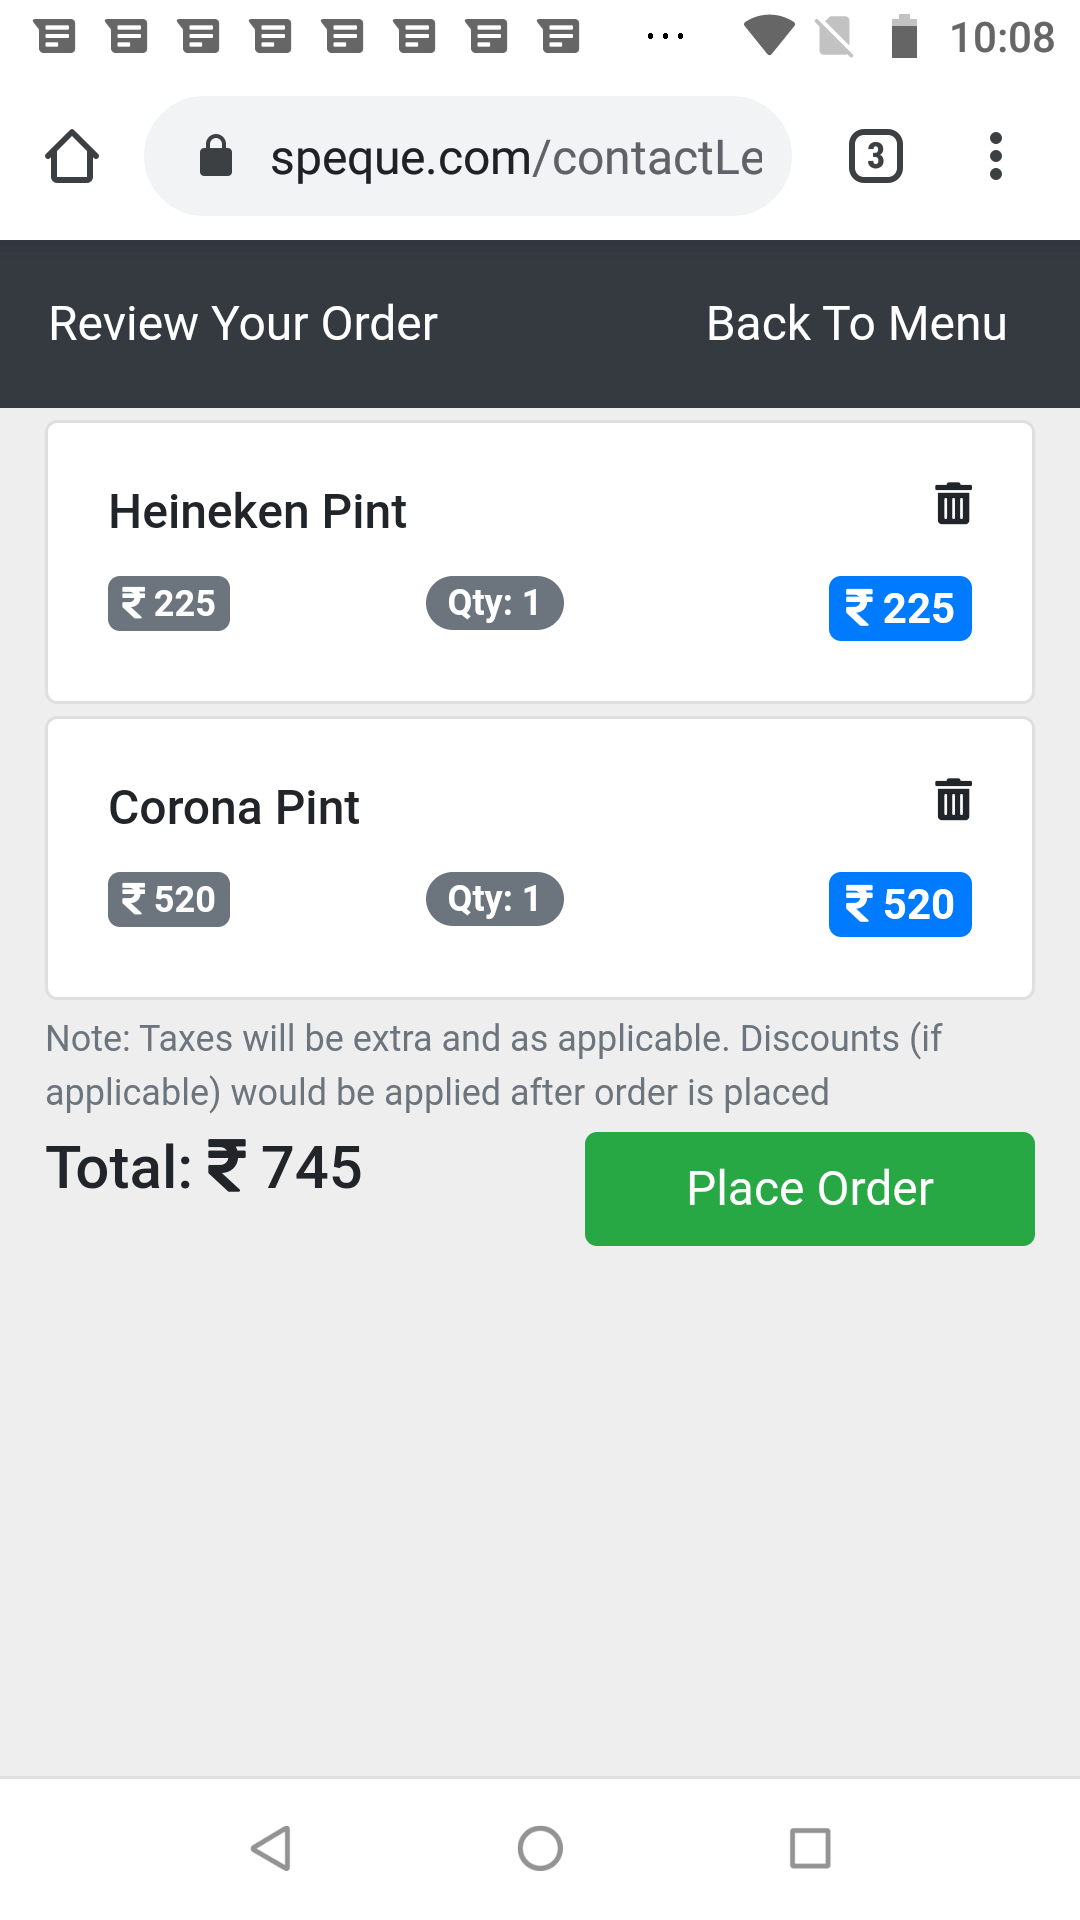Tap the Corona Pint item name
Screen dimensions: 1080x1920
pyautogui.click(x=234, y=808)
